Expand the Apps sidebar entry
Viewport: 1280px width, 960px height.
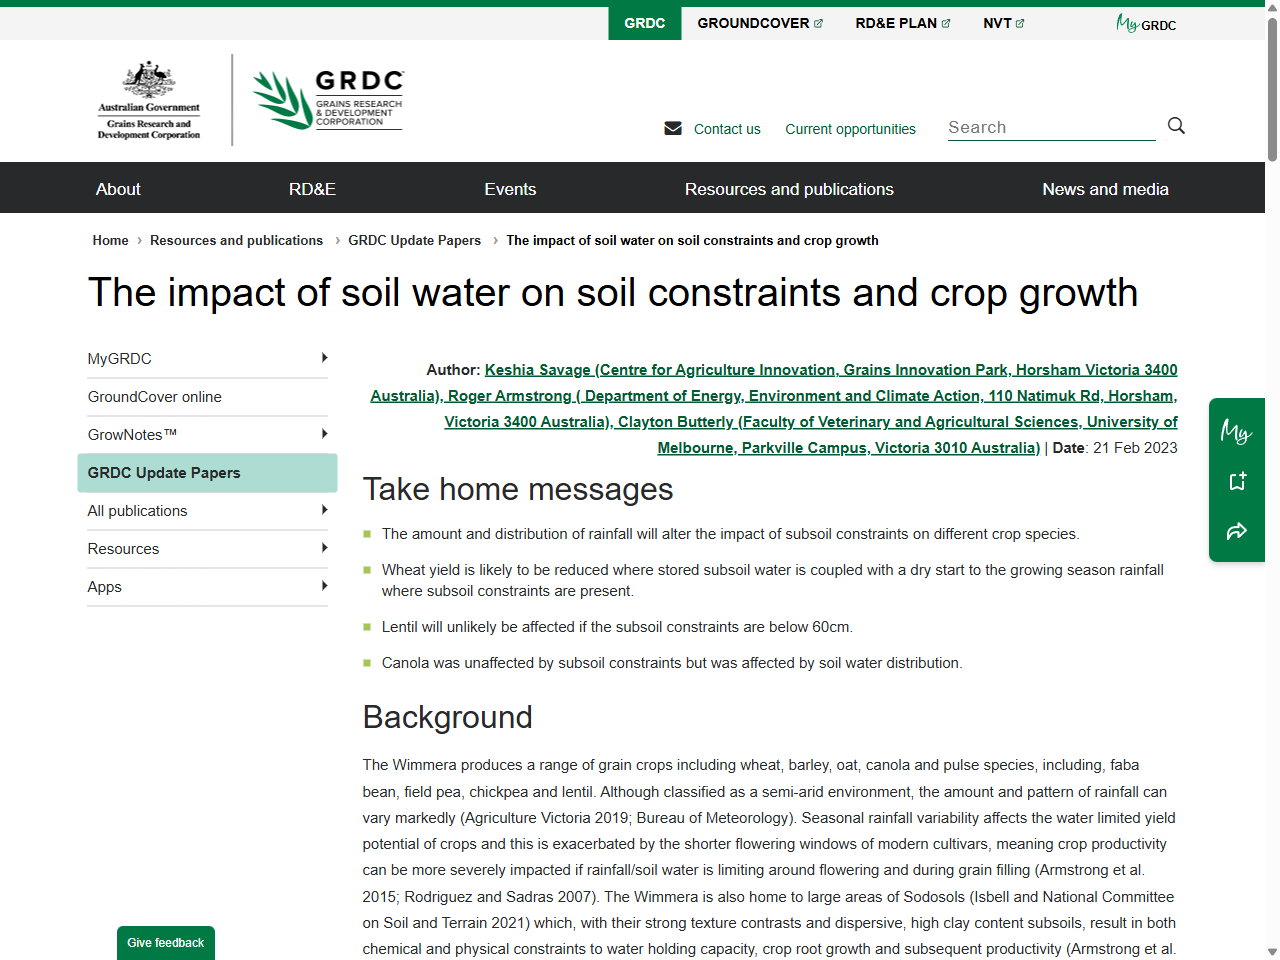tap(324, 586)
